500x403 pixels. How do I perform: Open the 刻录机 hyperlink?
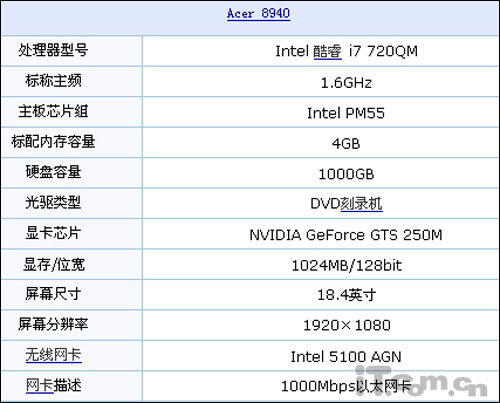tap(361, 204)
